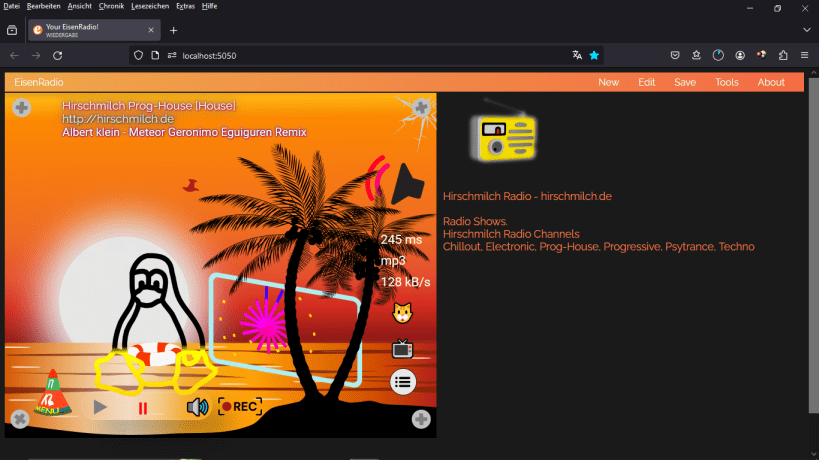
Task: Click the 128 kB/s bitrate value
Action: [x=405, y=282]
